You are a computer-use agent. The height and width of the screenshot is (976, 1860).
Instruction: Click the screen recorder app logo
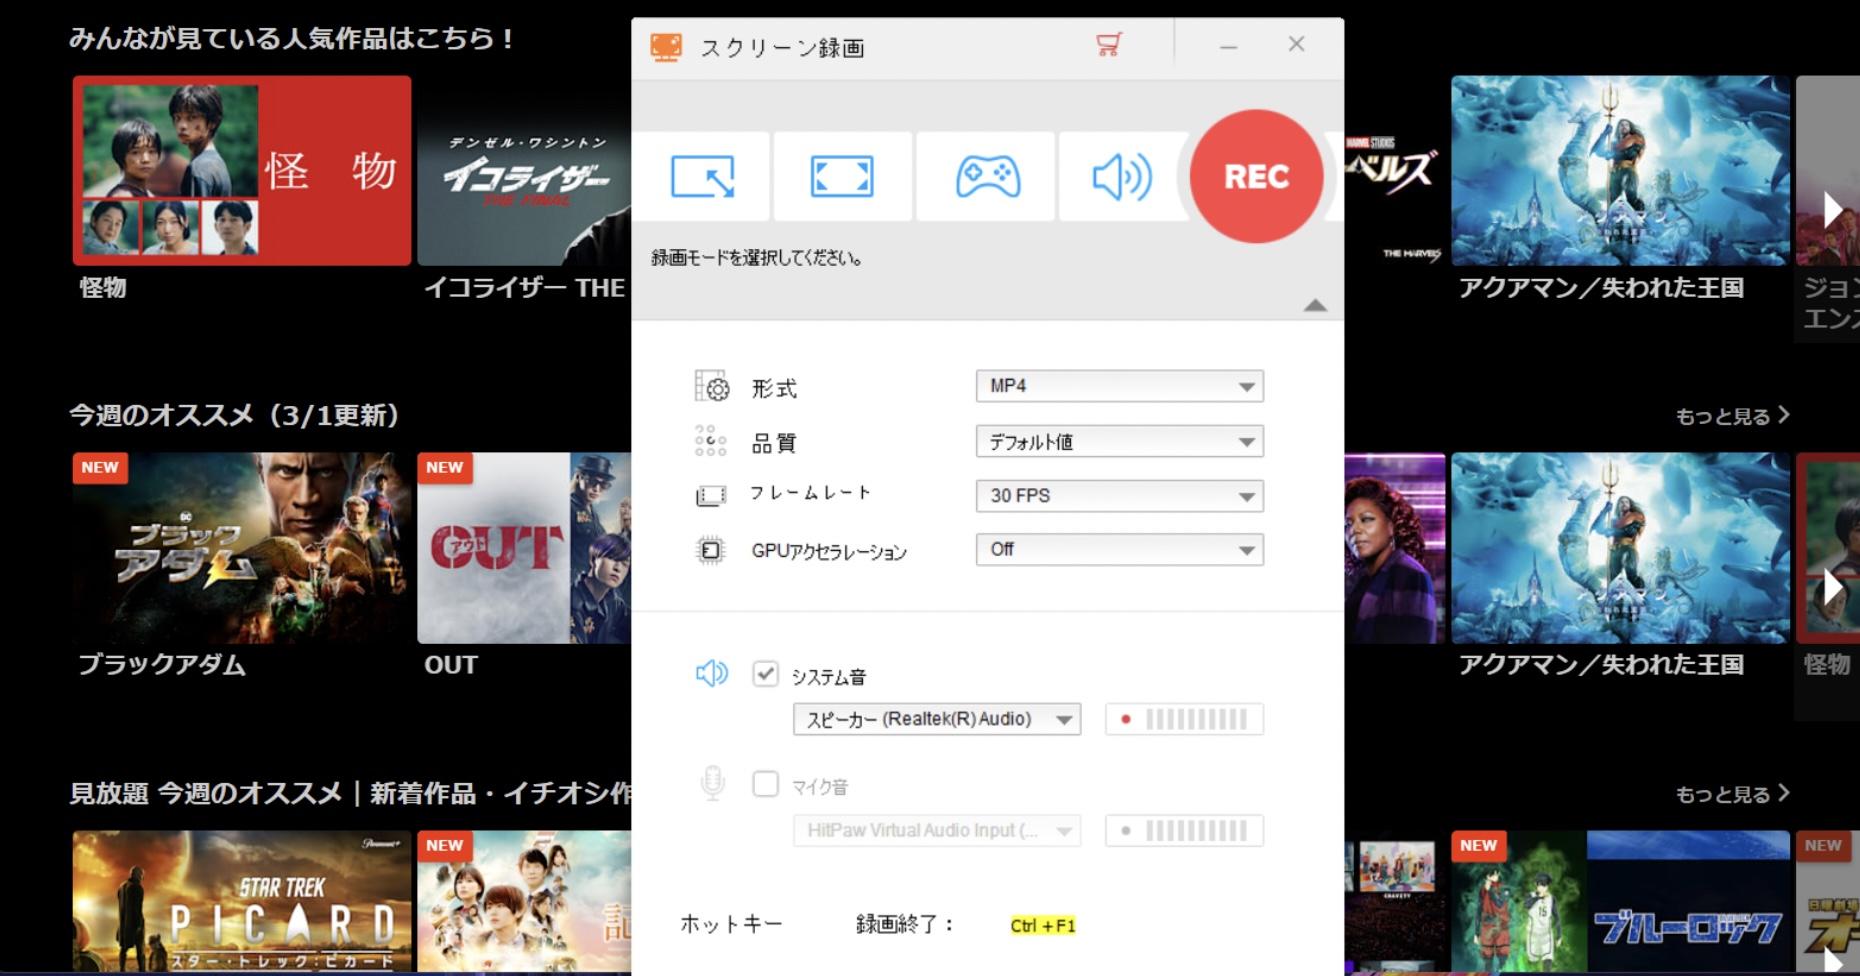[666, 46]
